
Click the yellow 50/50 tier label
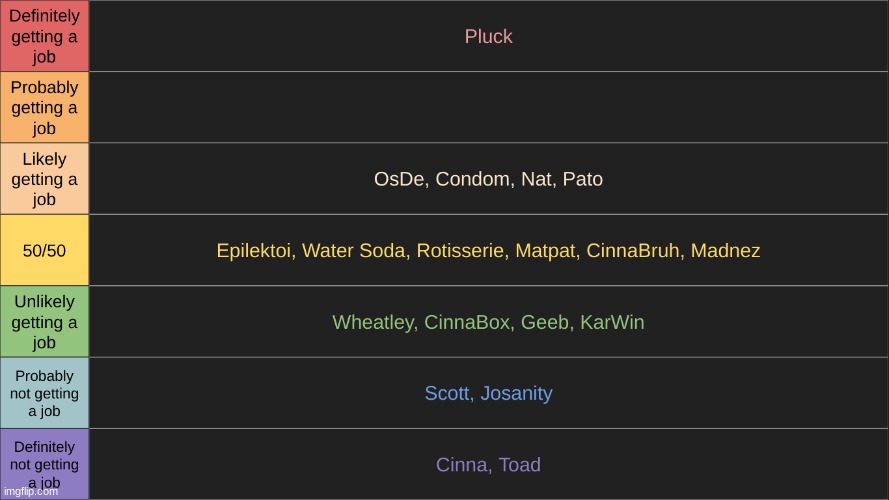[44, 250]
